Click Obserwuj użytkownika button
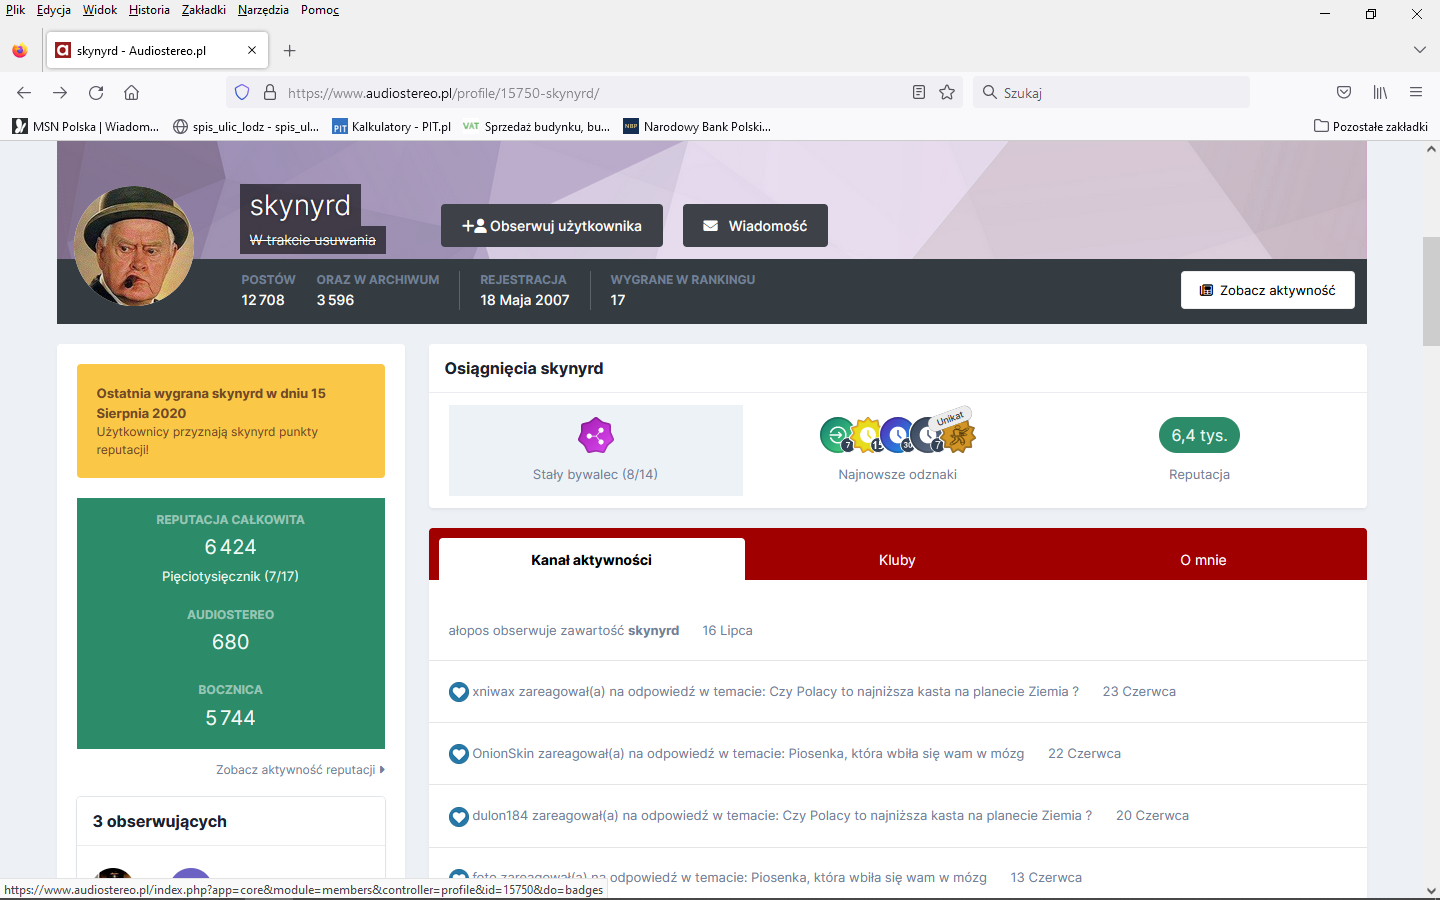The image size is (1440, 900). click(x=552, y=226)
